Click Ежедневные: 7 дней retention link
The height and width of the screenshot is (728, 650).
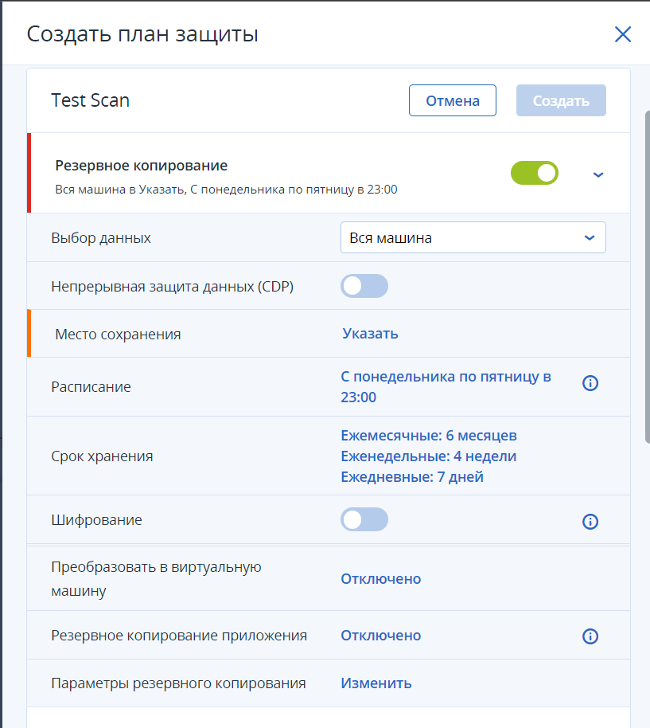click(x=412, y=477)
